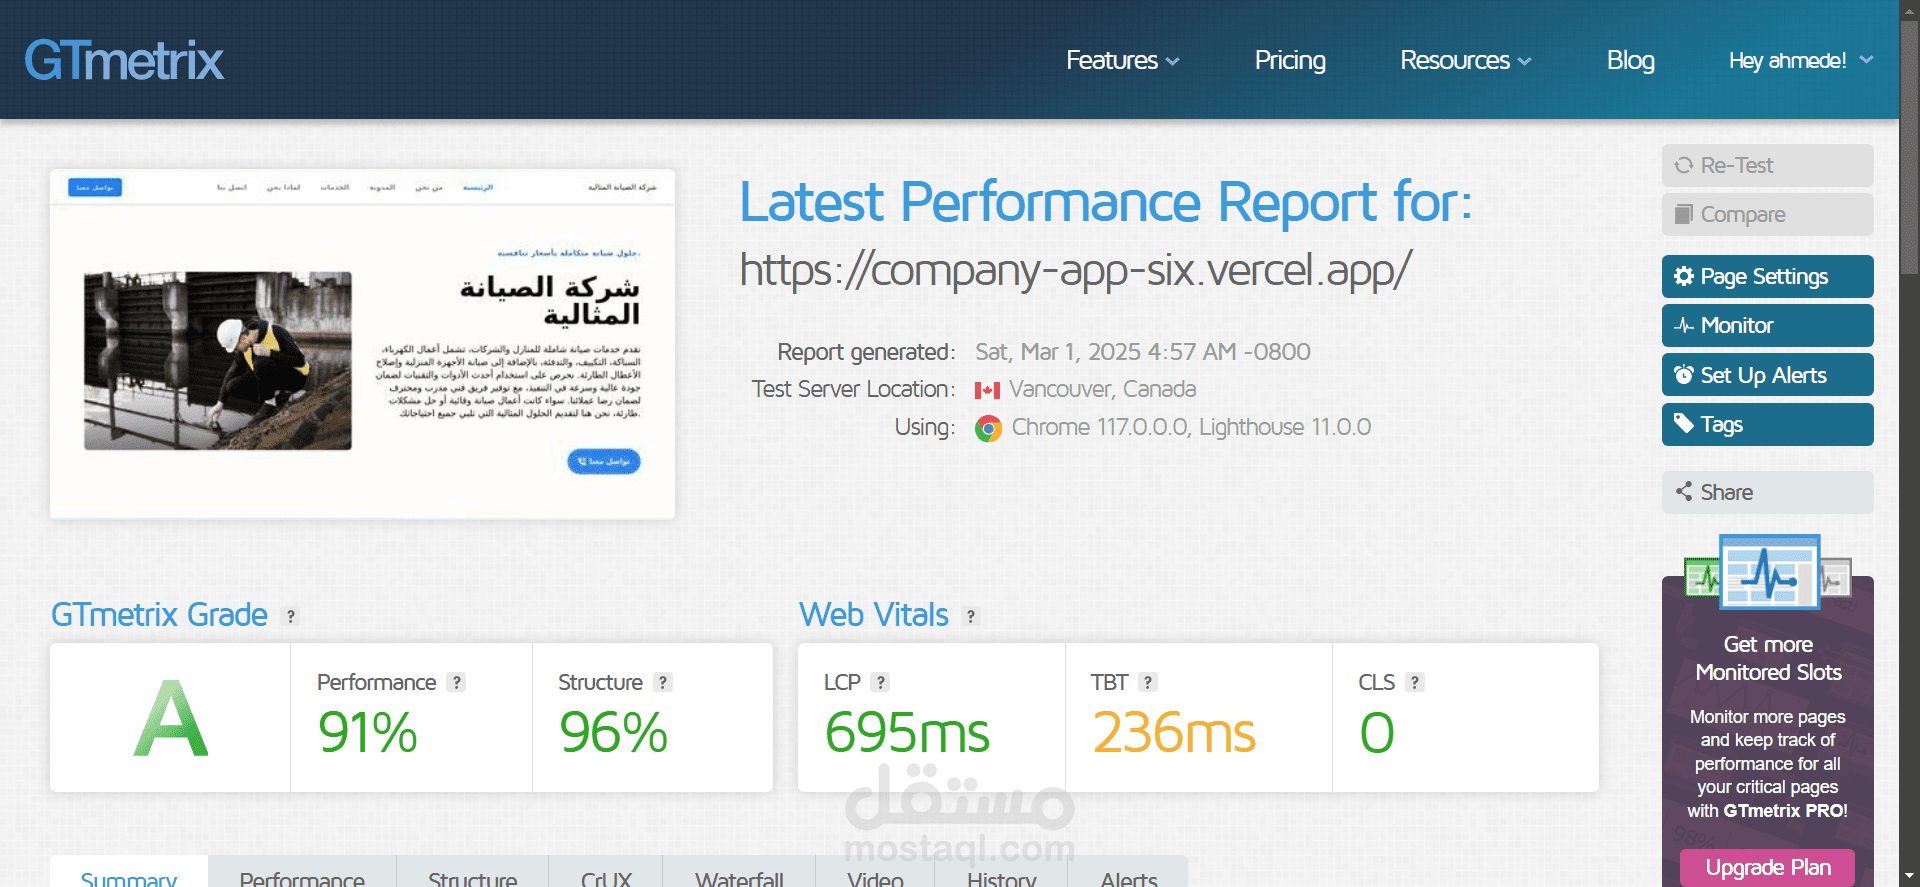Click the Share button
This screenshot has width=1920, height=887.
coord(1767,492)
